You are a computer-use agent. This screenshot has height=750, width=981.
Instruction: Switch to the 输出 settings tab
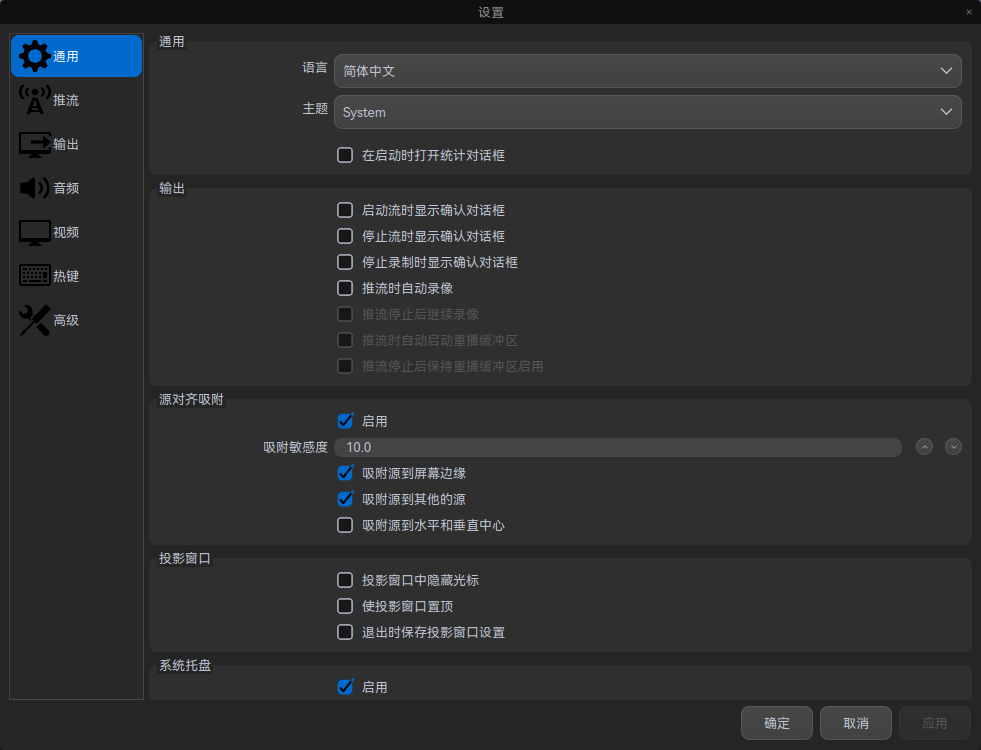[76, 144]
